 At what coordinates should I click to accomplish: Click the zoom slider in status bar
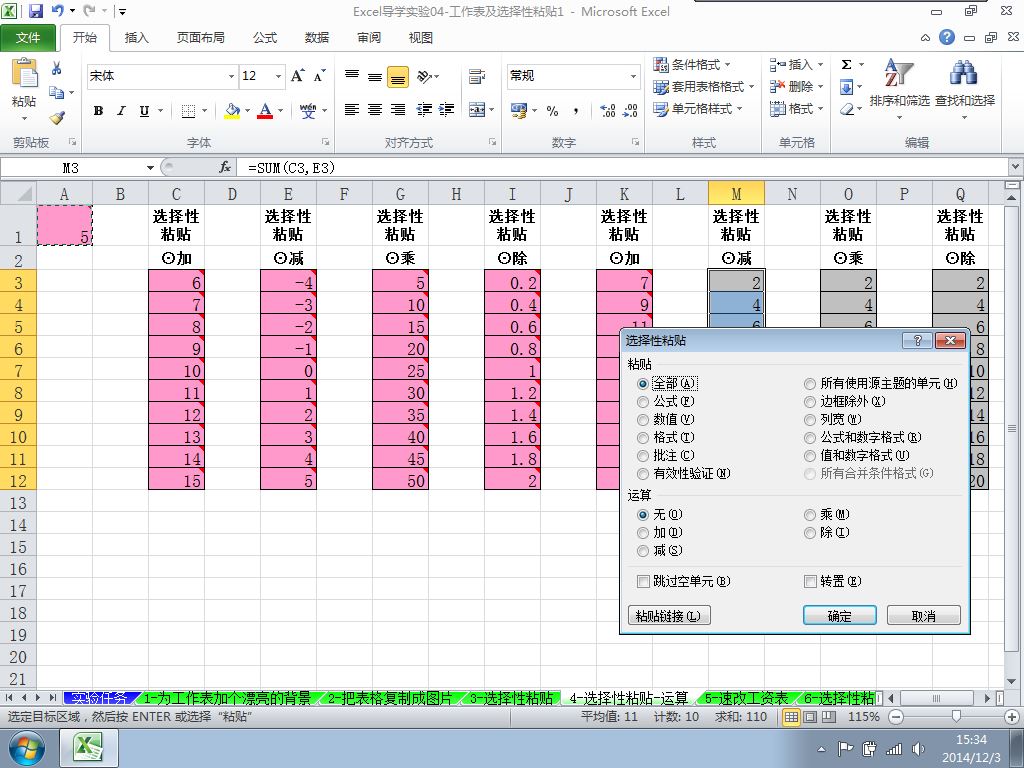pyautogui.click(x=957, y=717)
